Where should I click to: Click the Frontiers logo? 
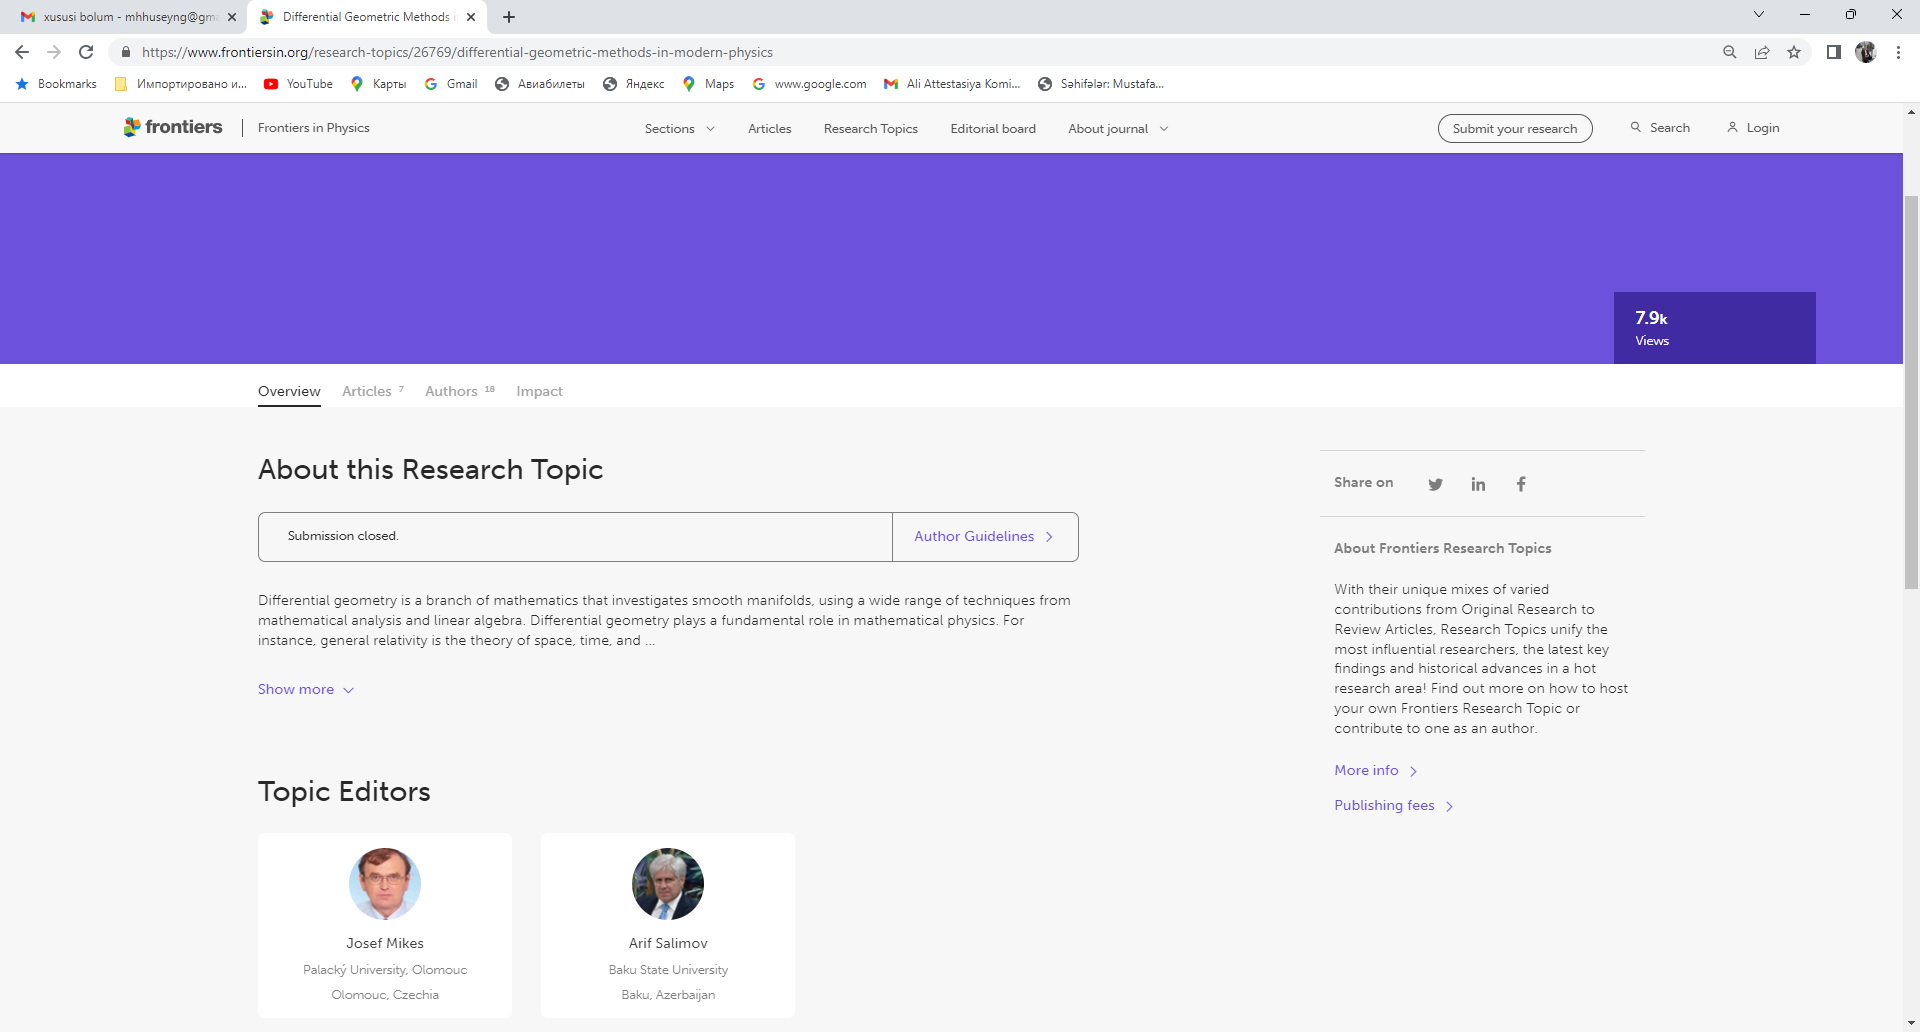pos(173,127)
